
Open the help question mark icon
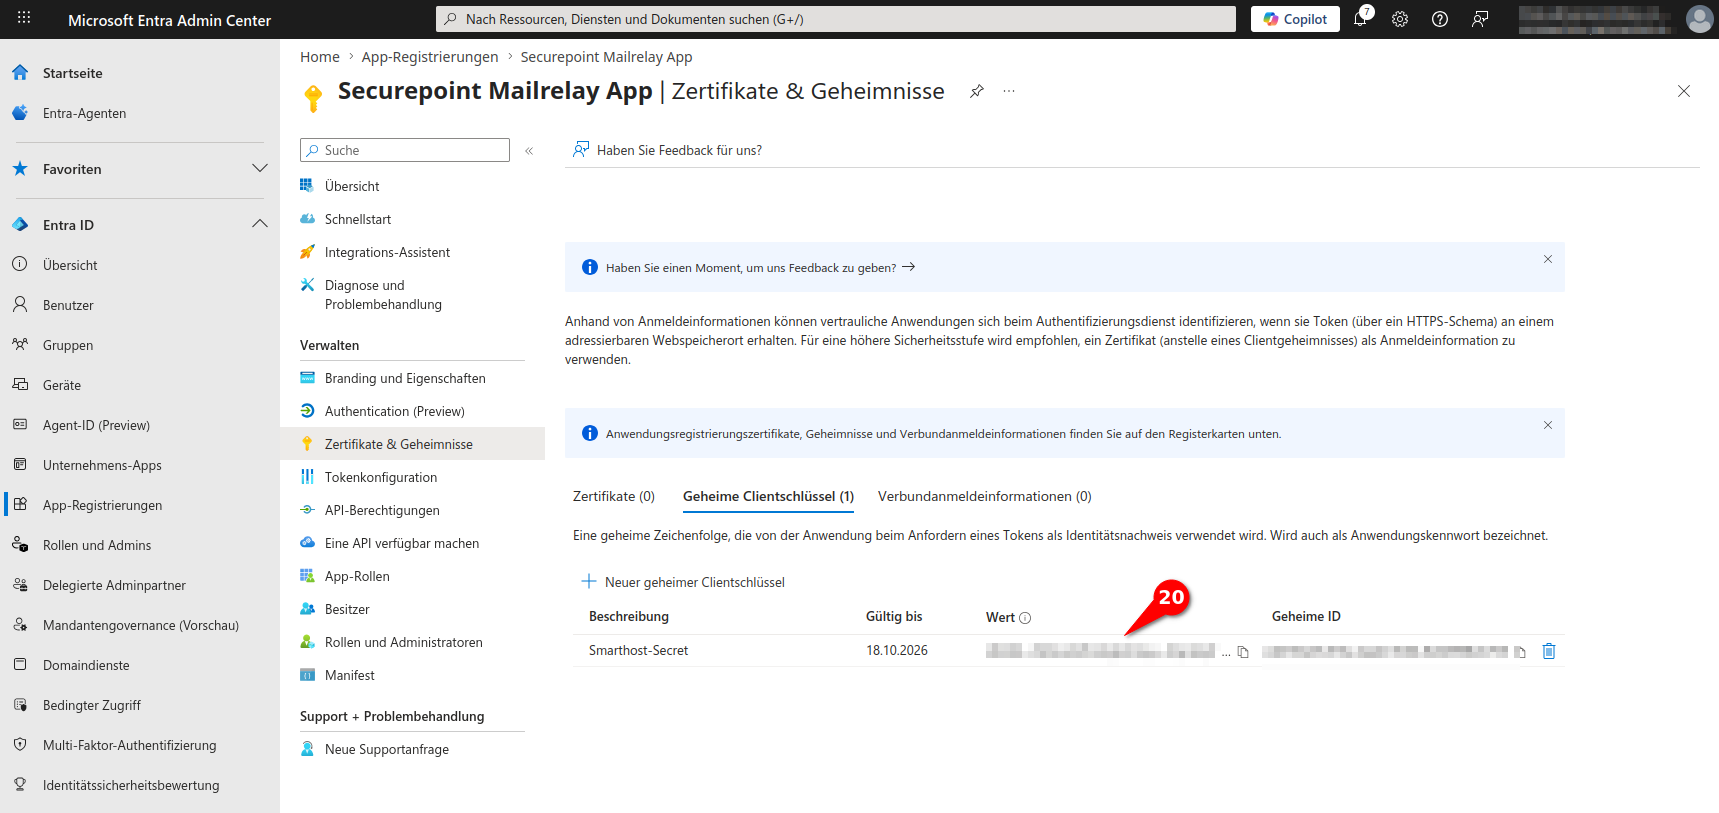[1440, 19]
